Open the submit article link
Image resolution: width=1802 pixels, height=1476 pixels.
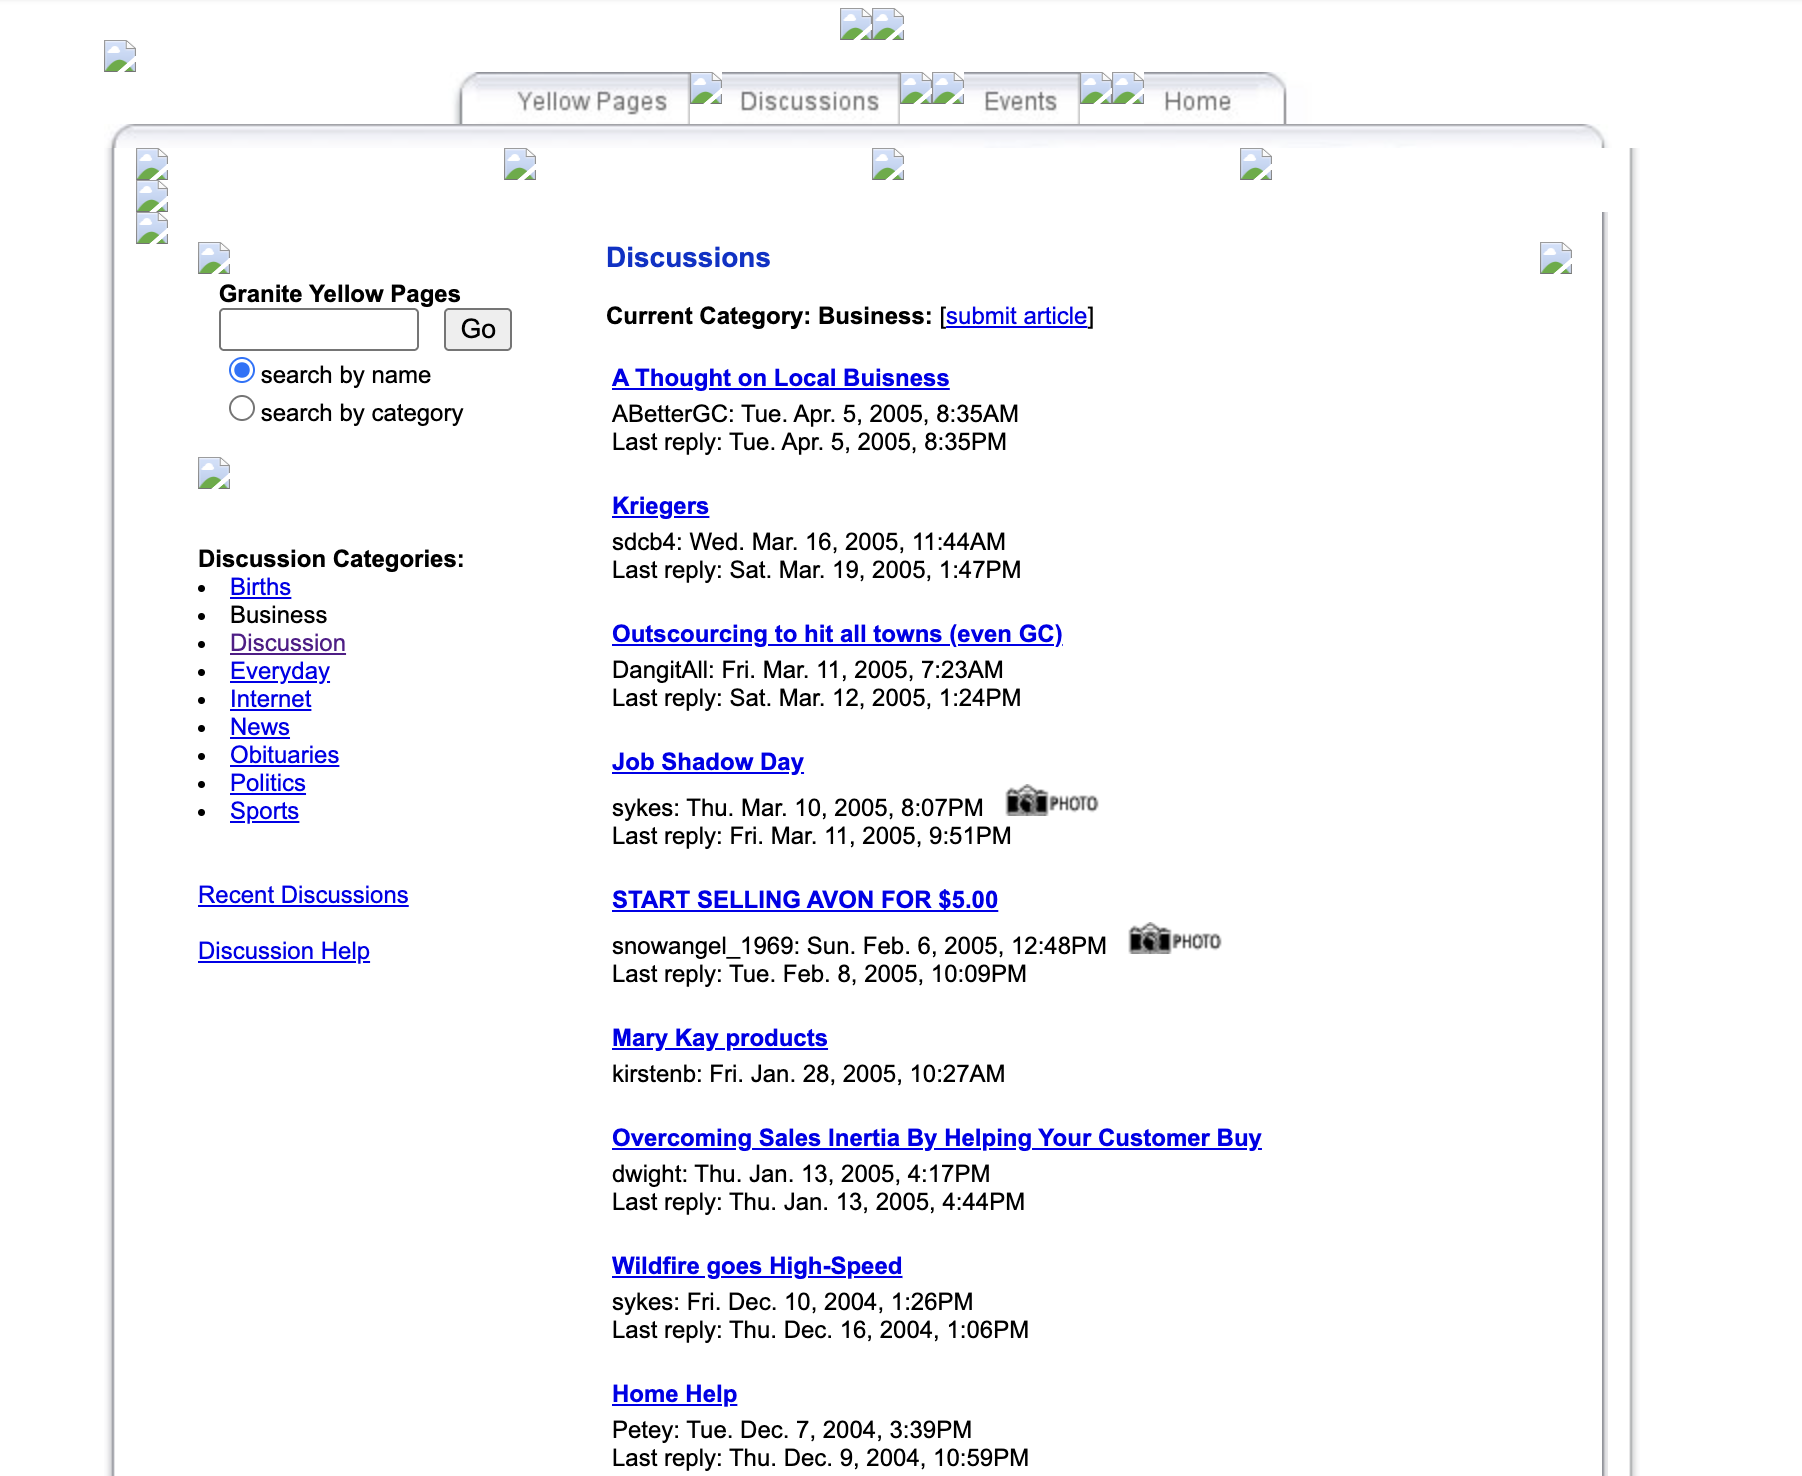[1016, 316]
